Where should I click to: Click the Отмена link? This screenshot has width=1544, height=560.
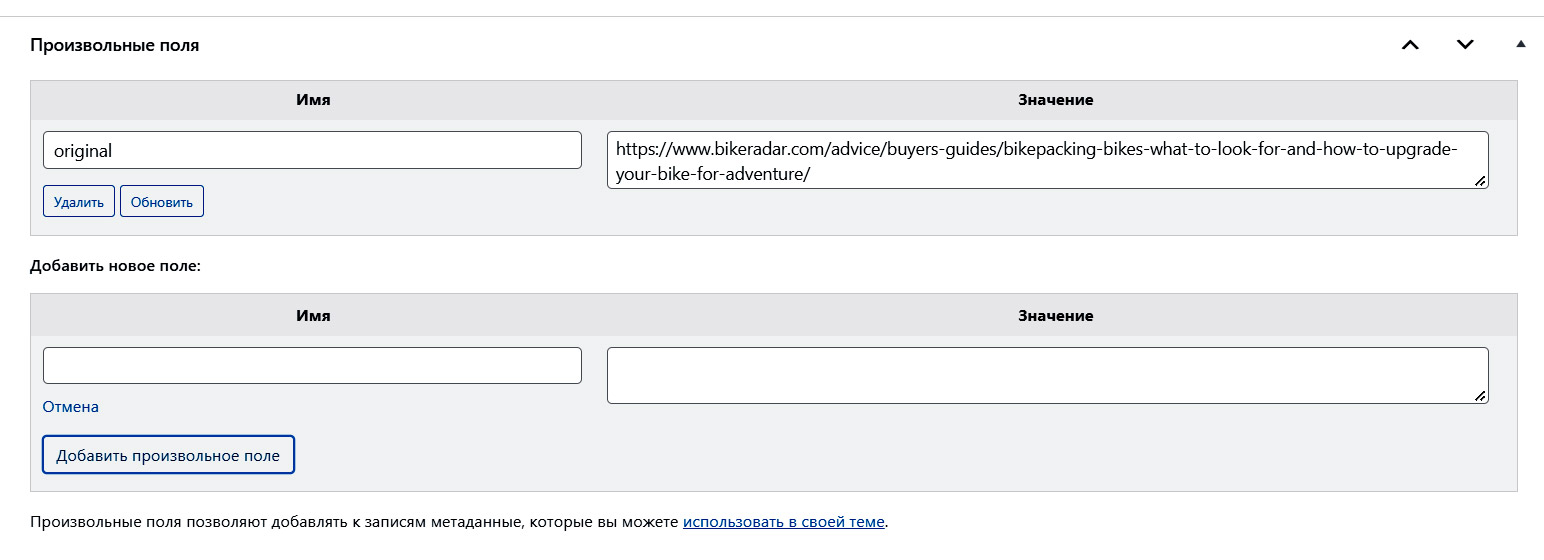71,407
